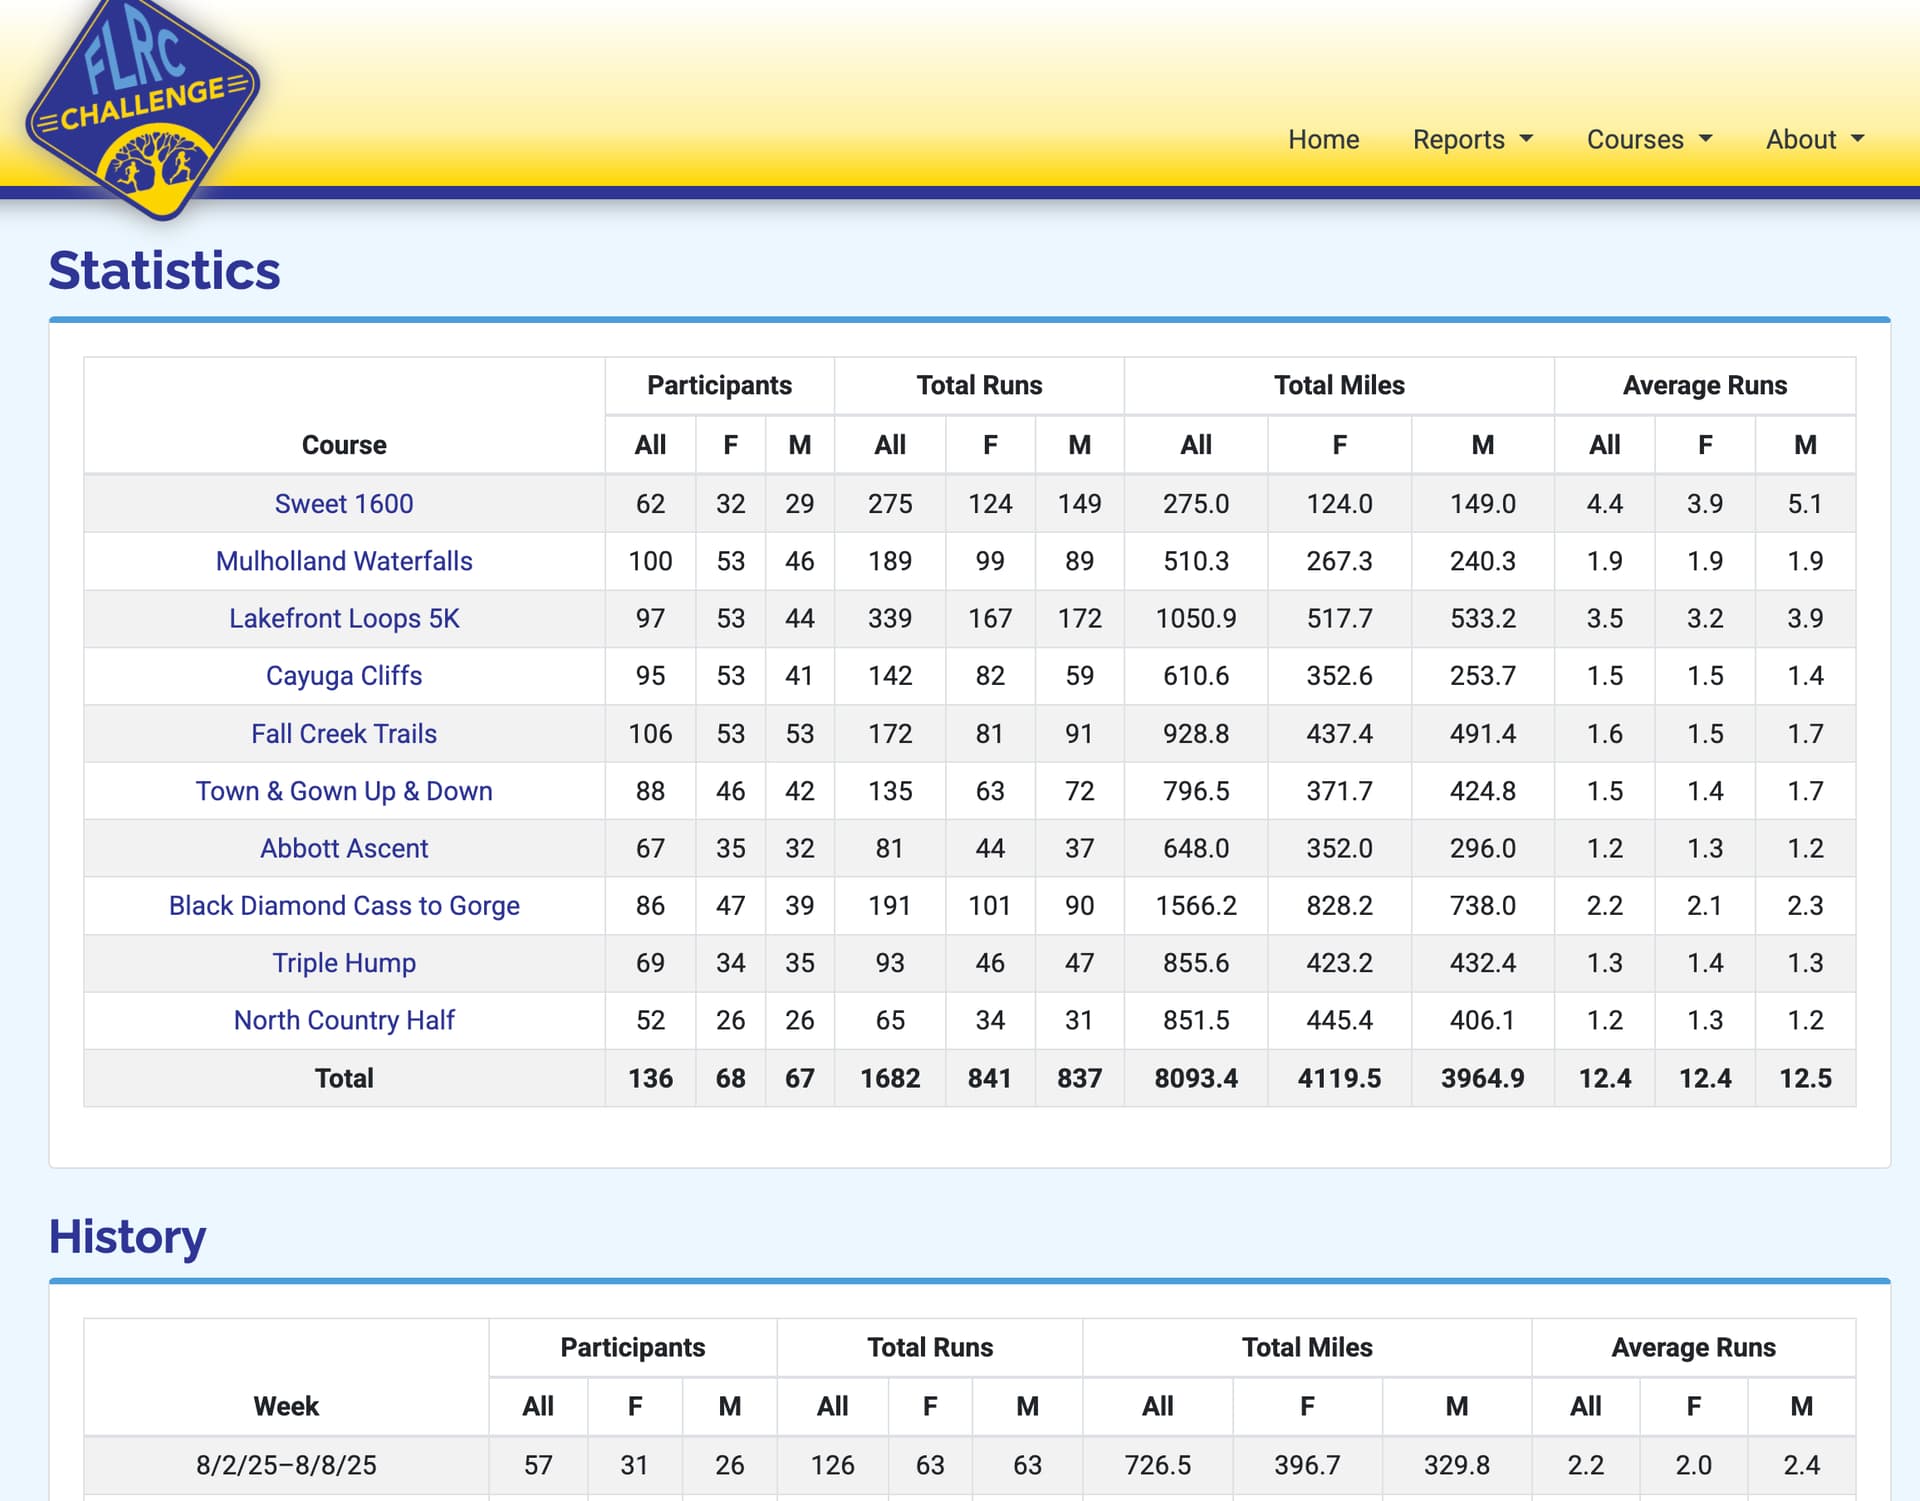Open the Mulholland Waterfalls course link
1920x1501 pixels.
click(x=343, y=561)
